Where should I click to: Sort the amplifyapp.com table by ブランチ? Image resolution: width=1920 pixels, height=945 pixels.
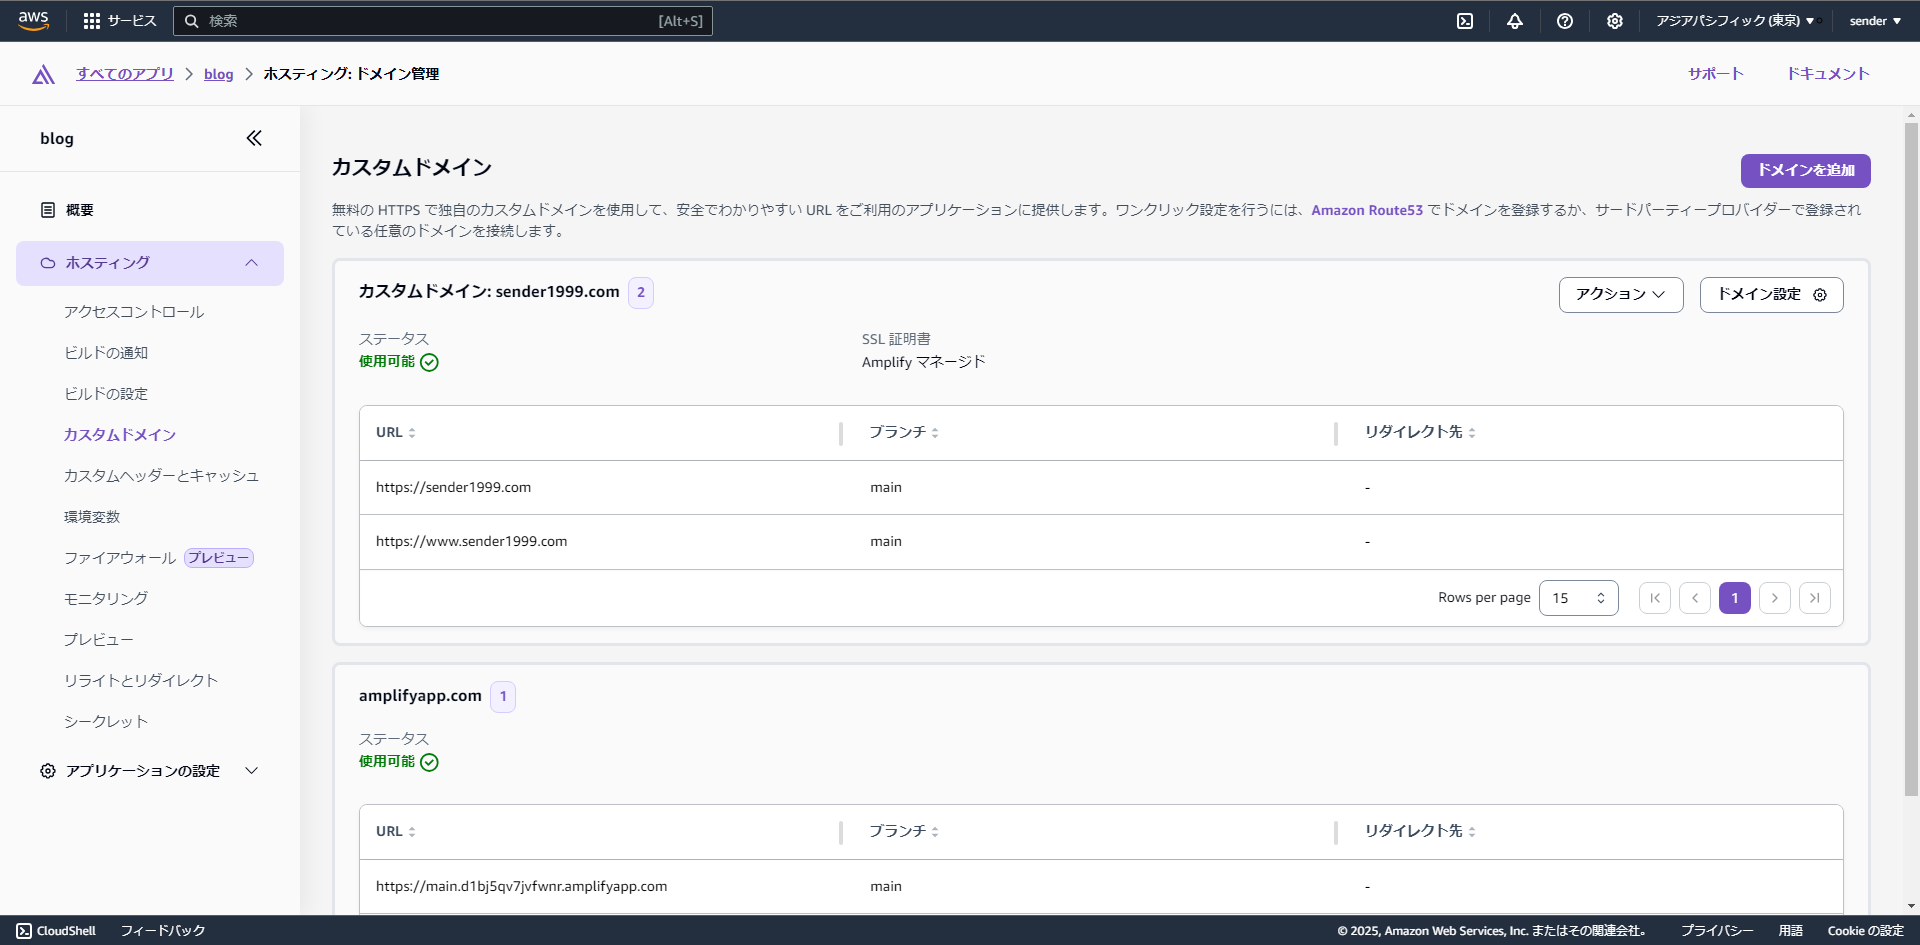point(935,832)
